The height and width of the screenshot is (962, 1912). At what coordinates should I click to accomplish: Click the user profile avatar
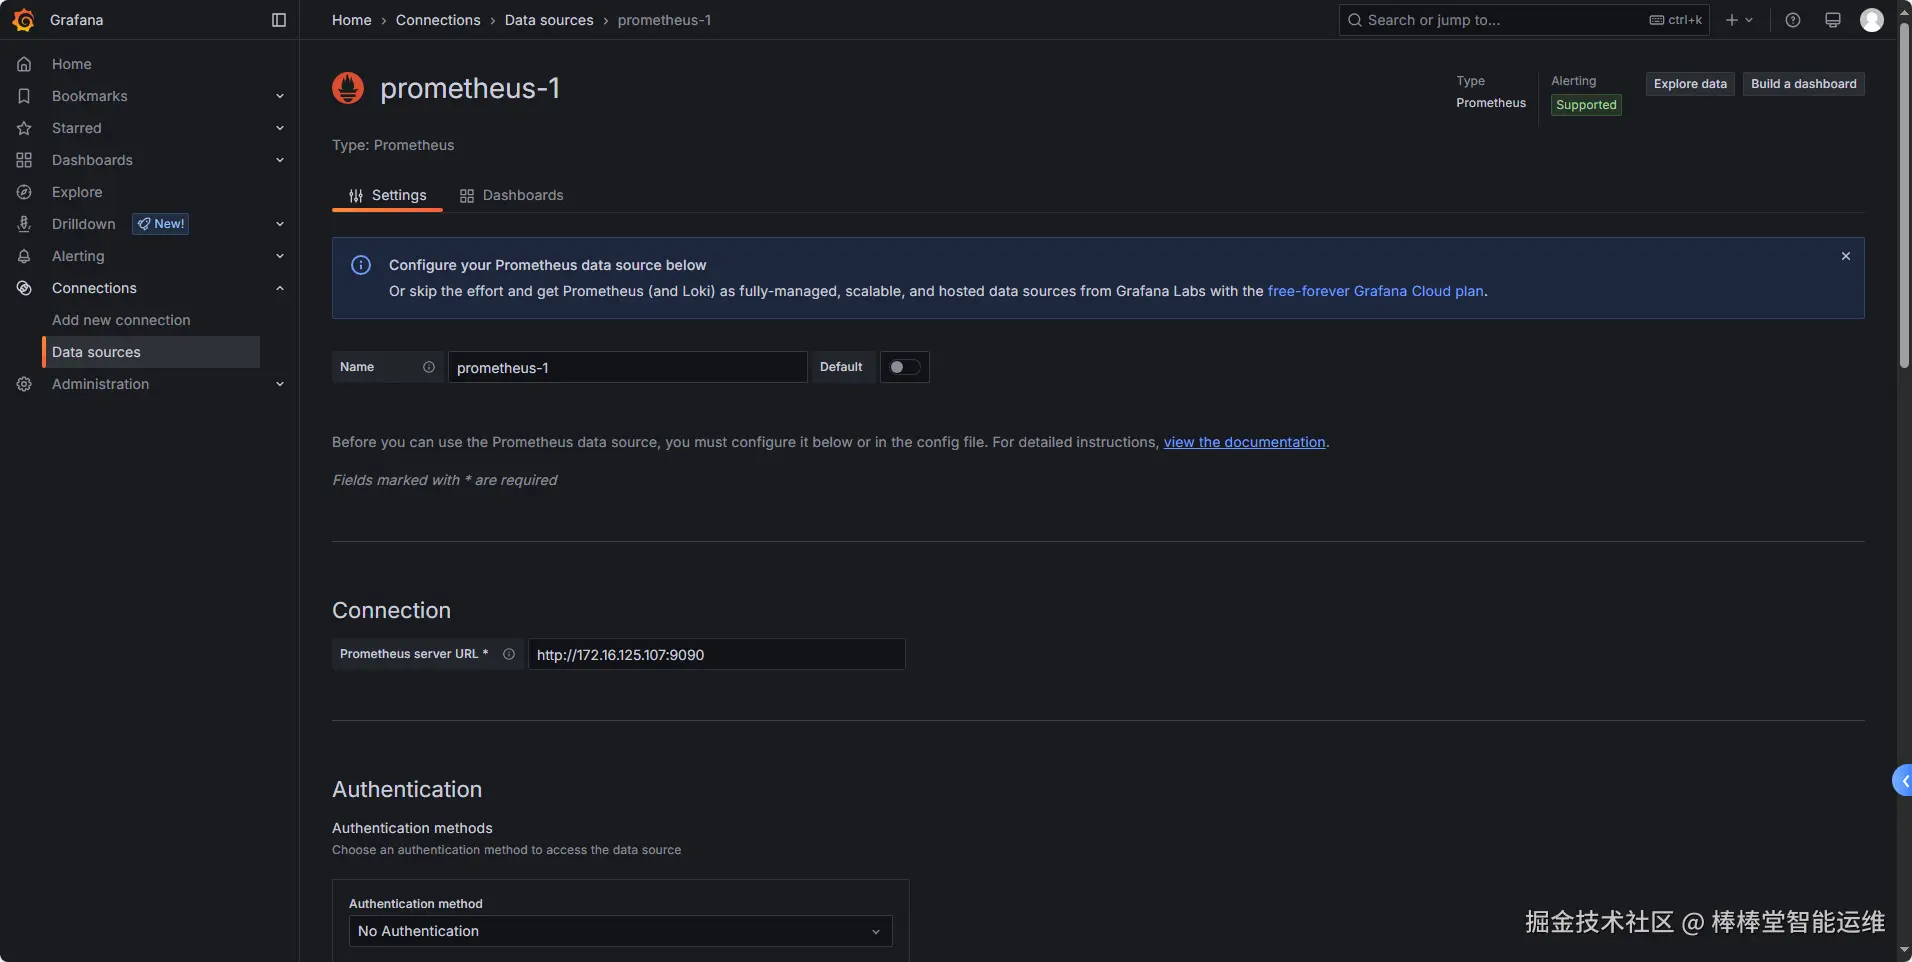pyautogui.click(x=1871, y=20)
